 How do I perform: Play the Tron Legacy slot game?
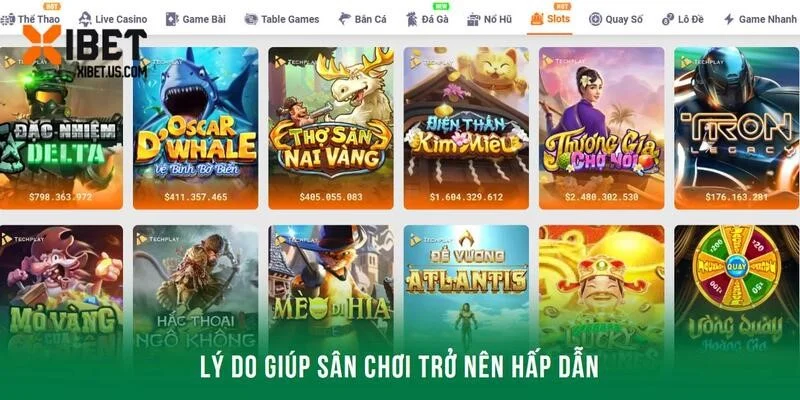737,128
